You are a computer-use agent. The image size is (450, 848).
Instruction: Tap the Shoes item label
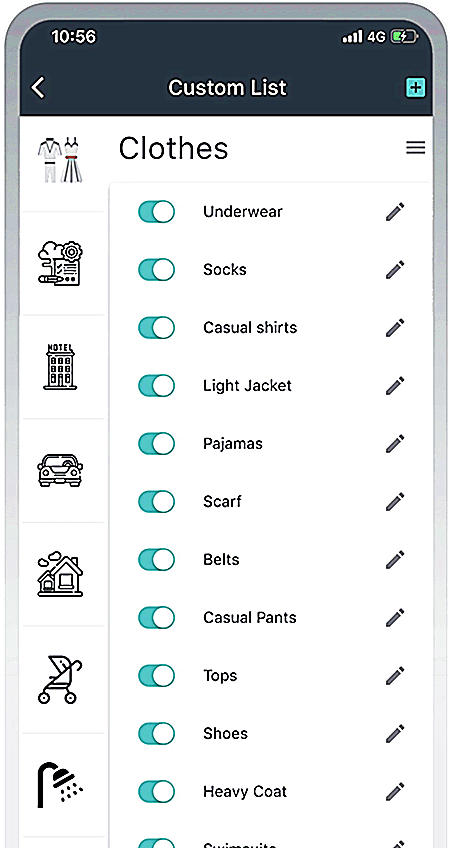pyautogui.click(x=225, y=734)
